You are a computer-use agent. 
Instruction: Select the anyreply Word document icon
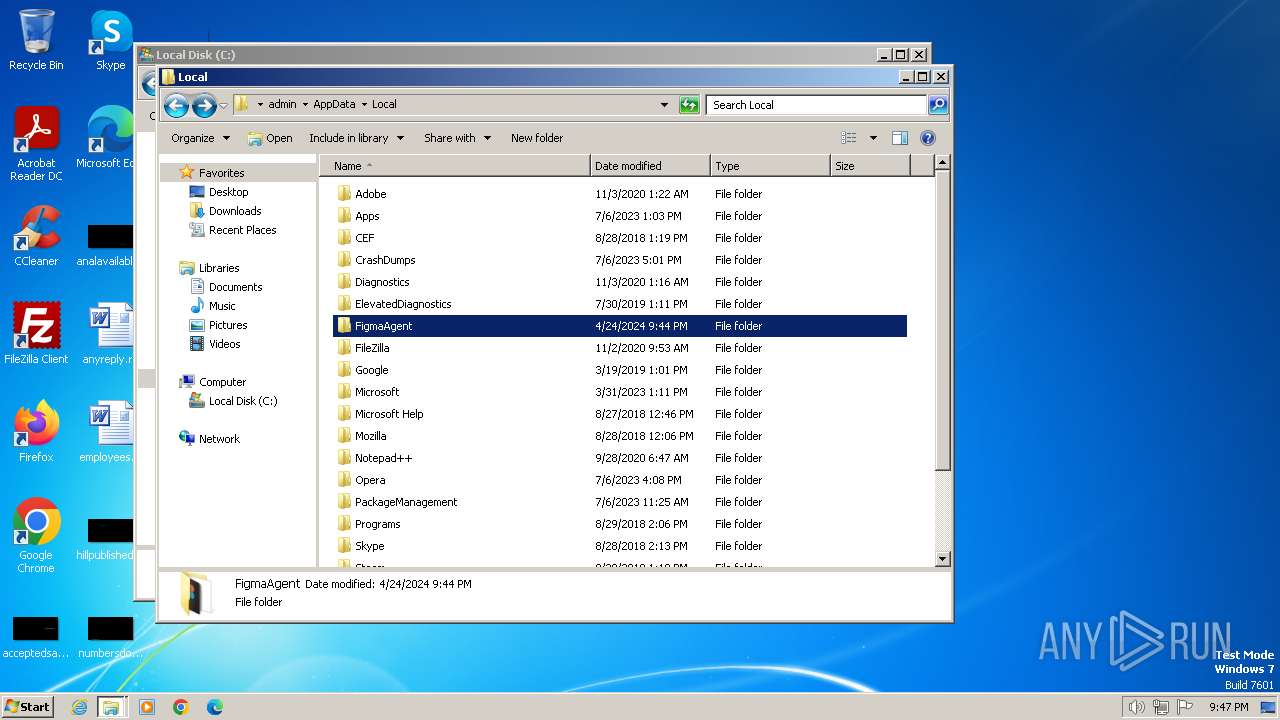[x=110, y=334]
